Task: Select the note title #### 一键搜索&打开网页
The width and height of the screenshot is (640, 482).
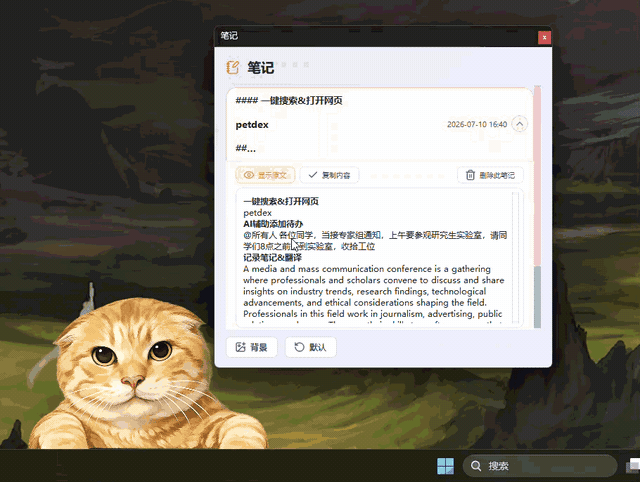Action: click(x=289, y=100)
